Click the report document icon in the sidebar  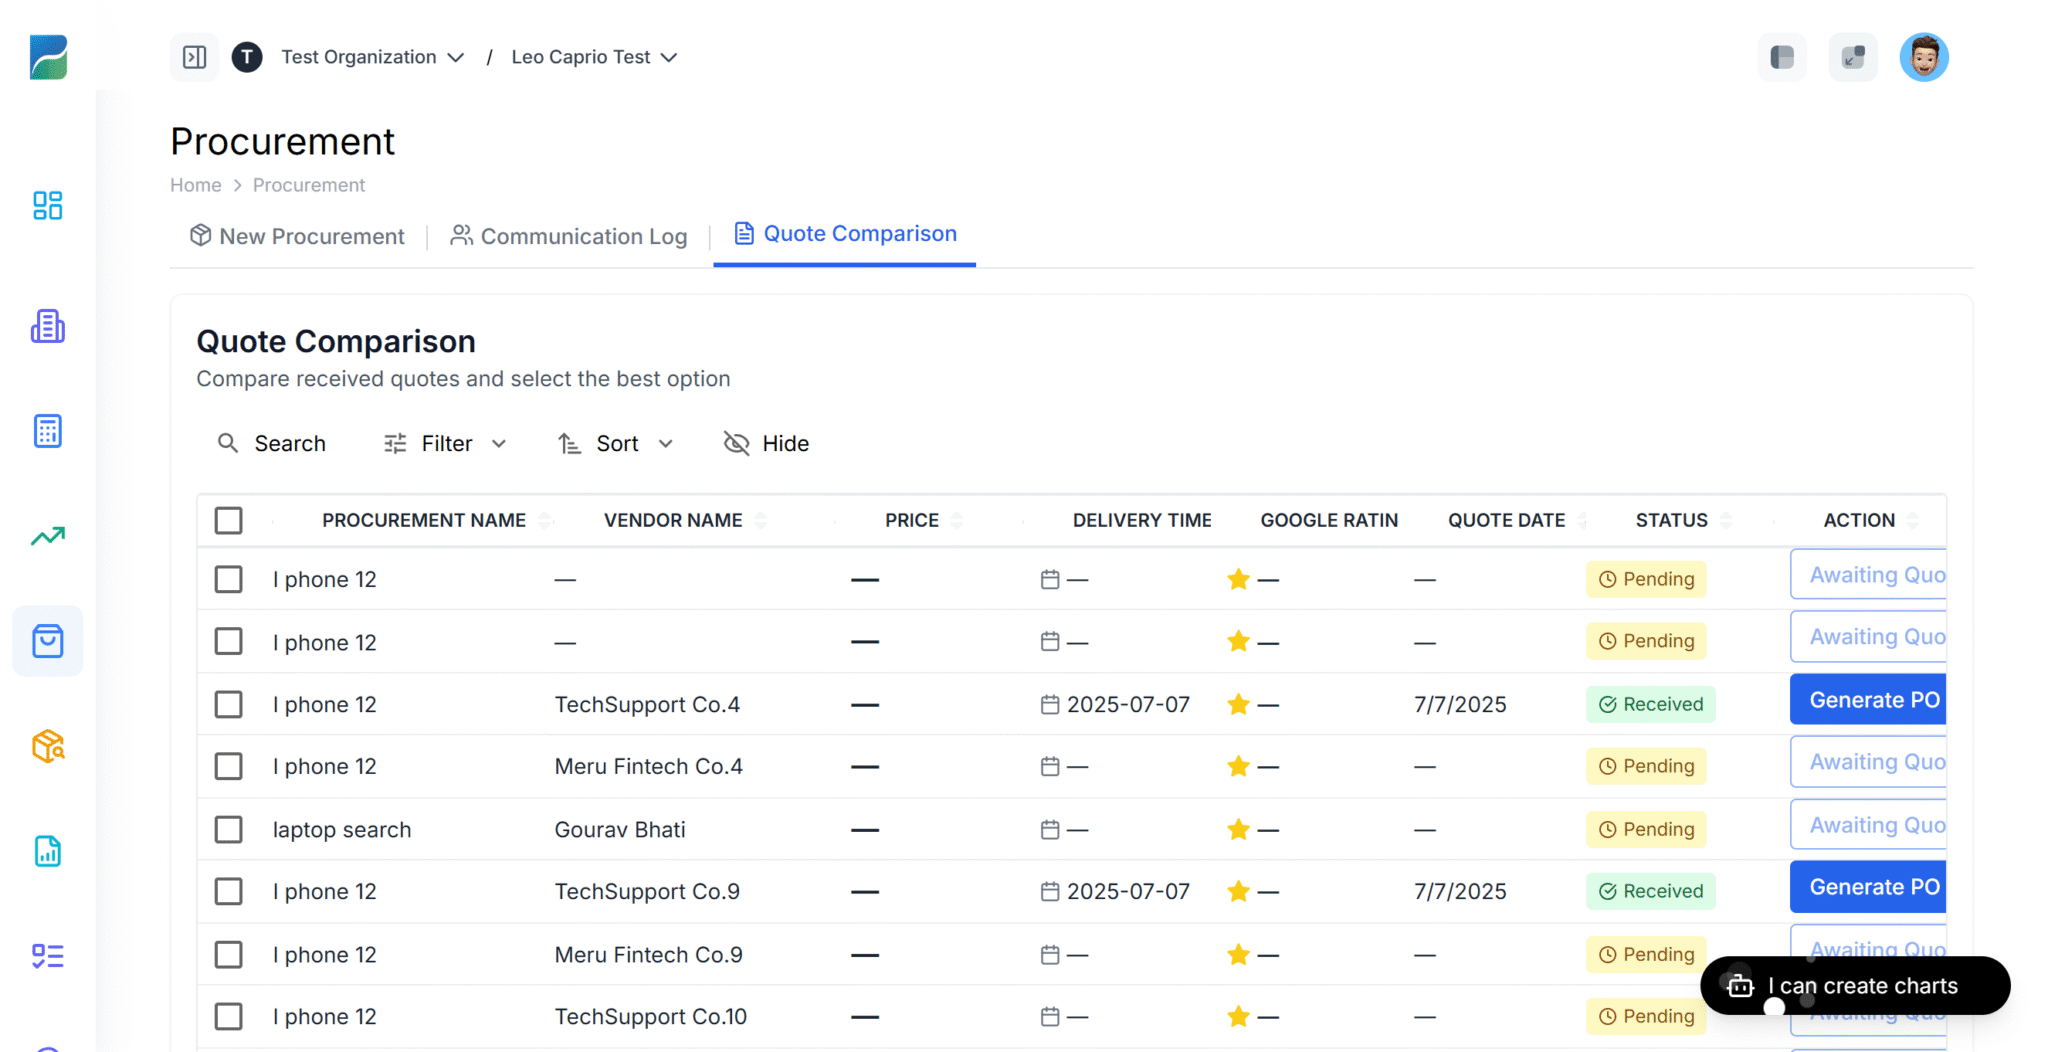(47, 851)
